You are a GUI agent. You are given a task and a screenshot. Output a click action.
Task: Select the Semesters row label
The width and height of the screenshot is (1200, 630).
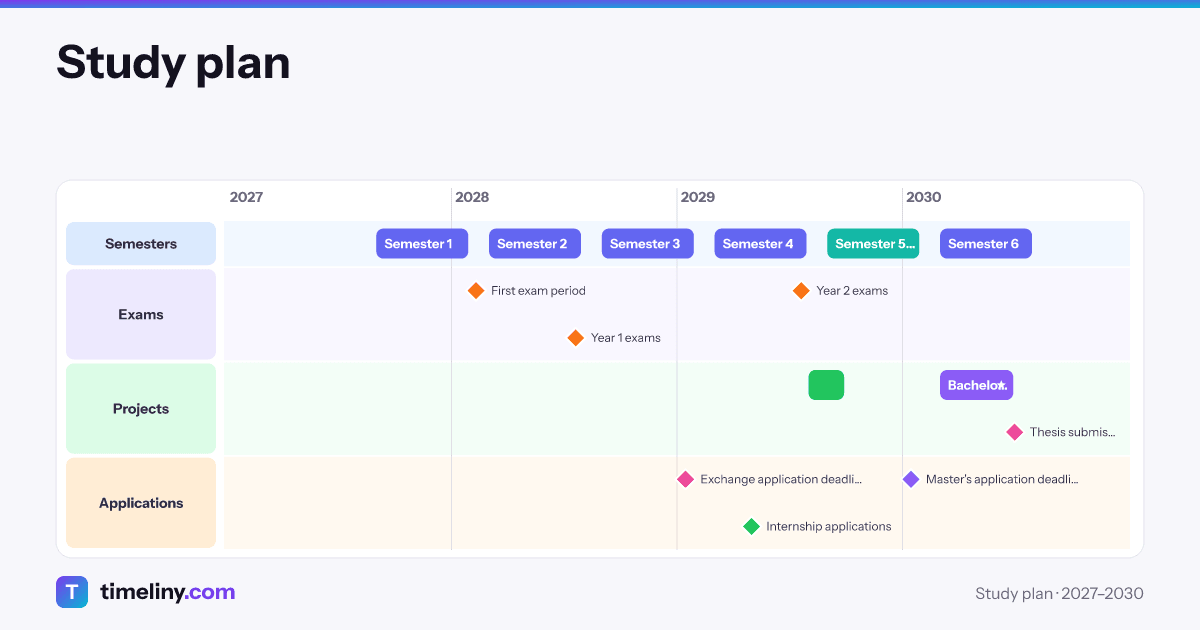[x=141, y=244]
